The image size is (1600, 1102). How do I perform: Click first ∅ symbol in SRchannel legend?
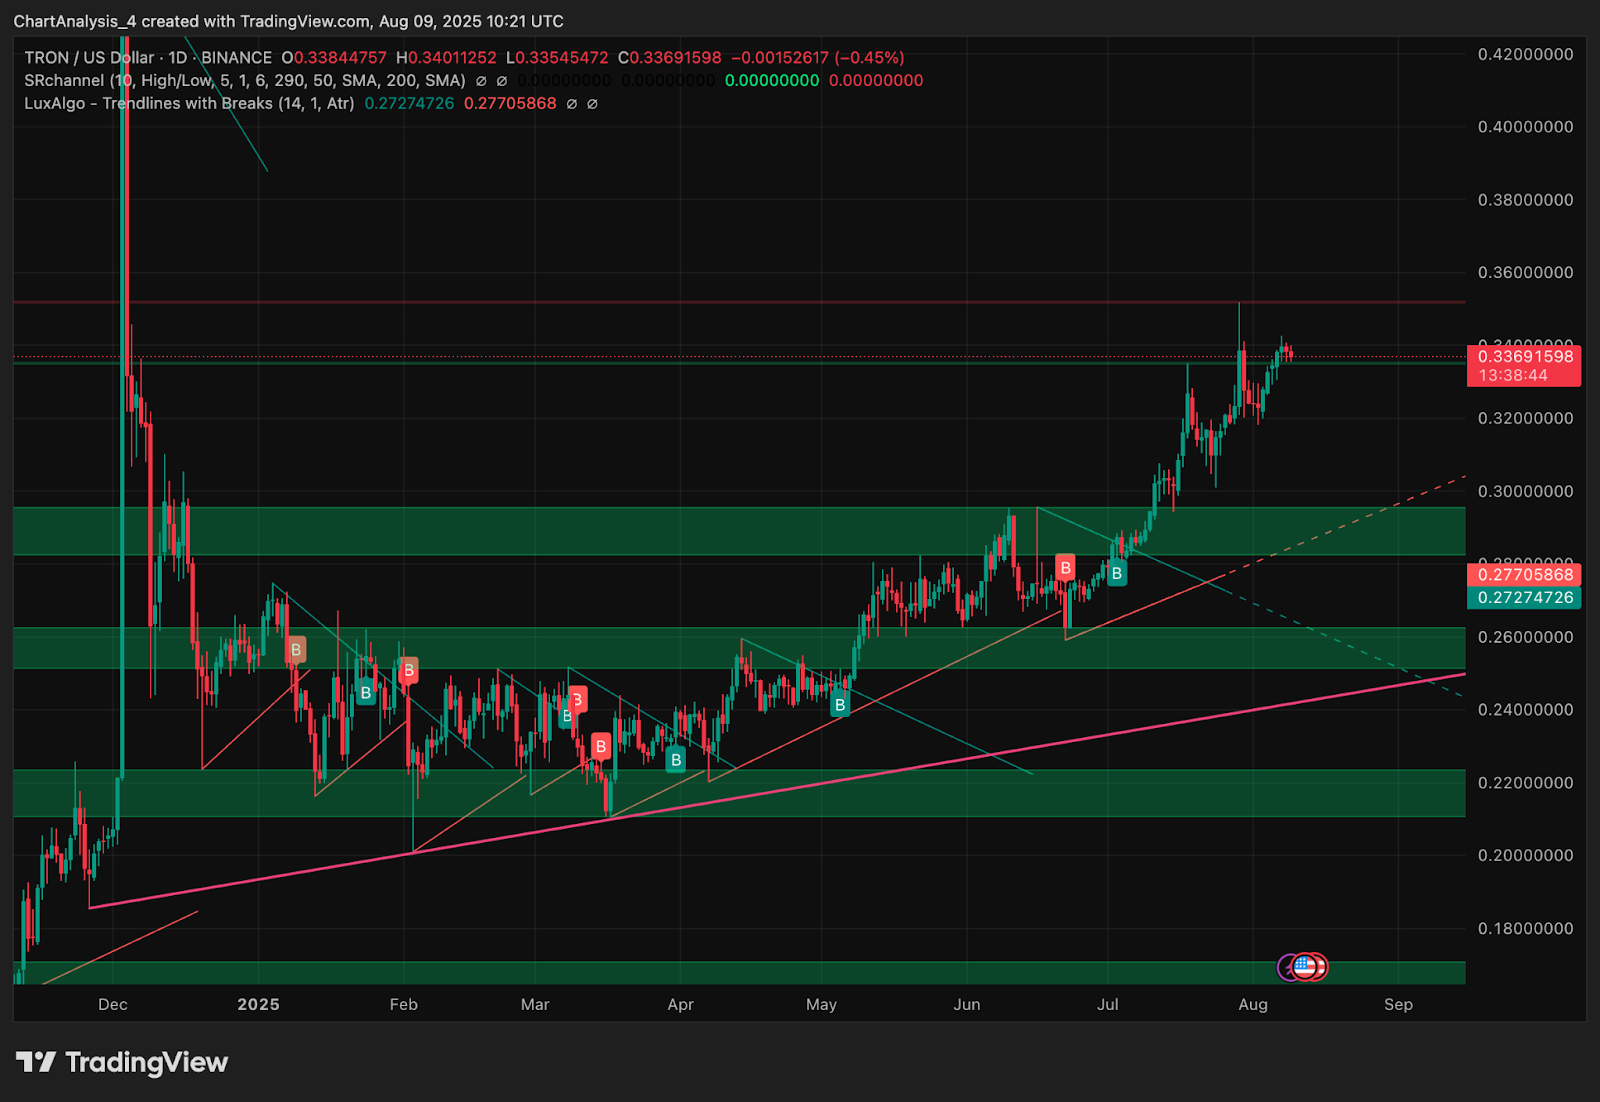tap(481, 81)
